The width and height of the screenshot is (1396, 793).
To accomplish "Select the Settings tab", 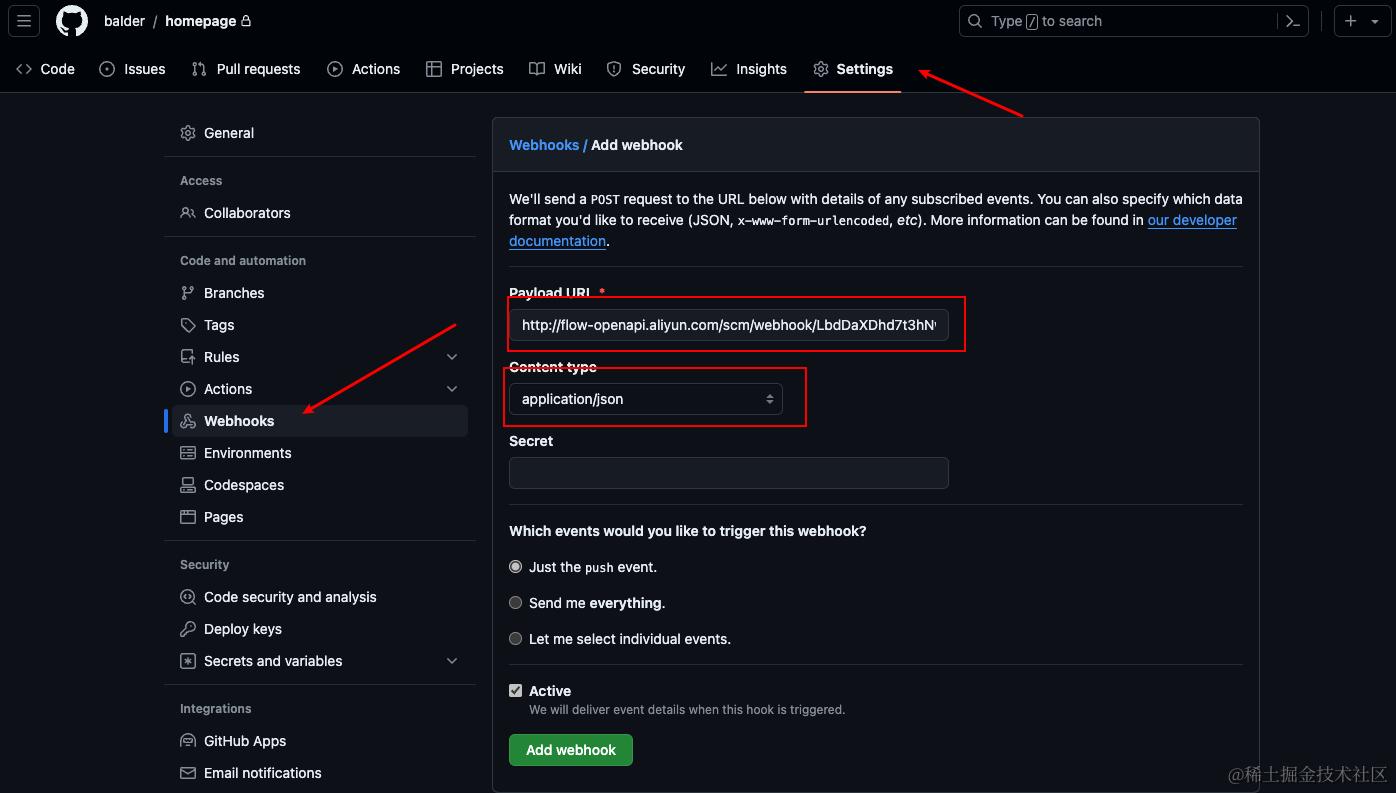I will coord(853,69).
